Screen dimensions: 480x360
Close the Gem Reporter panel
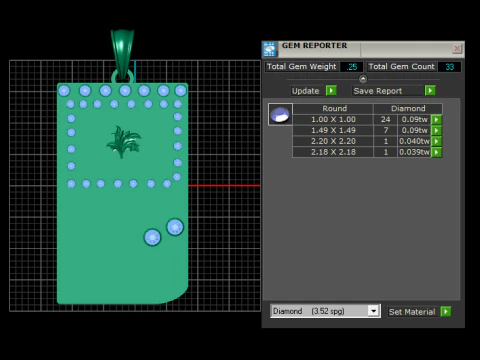(x=457, y=49)
